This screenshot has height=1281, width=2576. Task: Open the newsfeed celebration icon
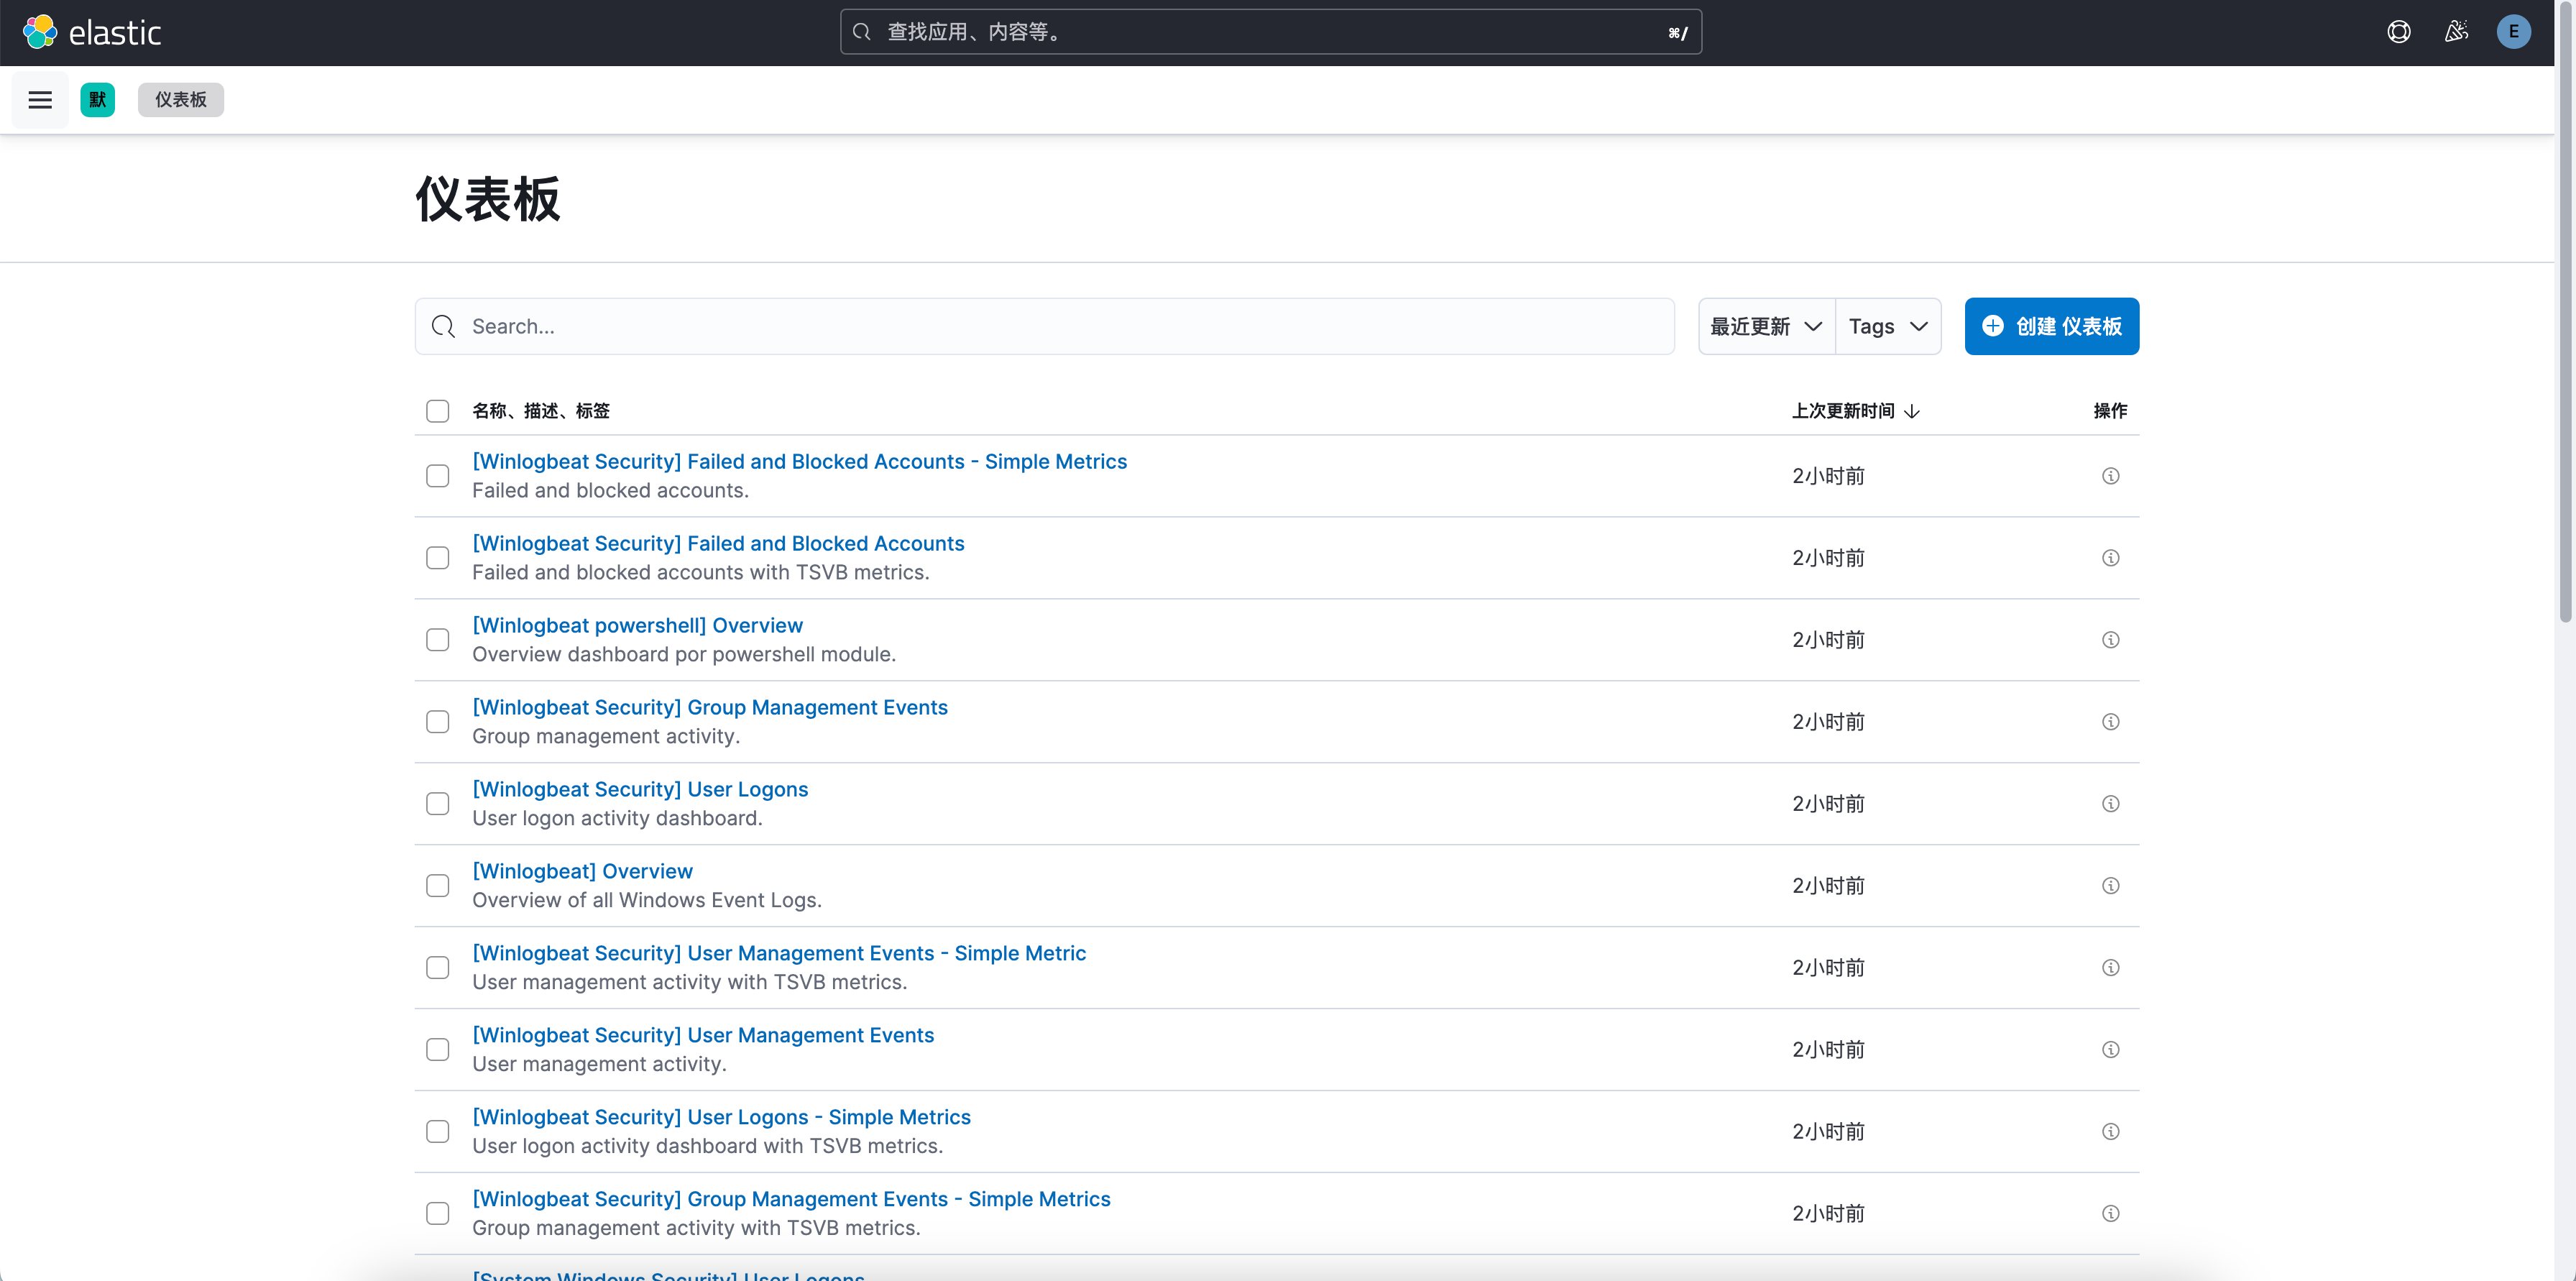click(x=2456, y=32)
